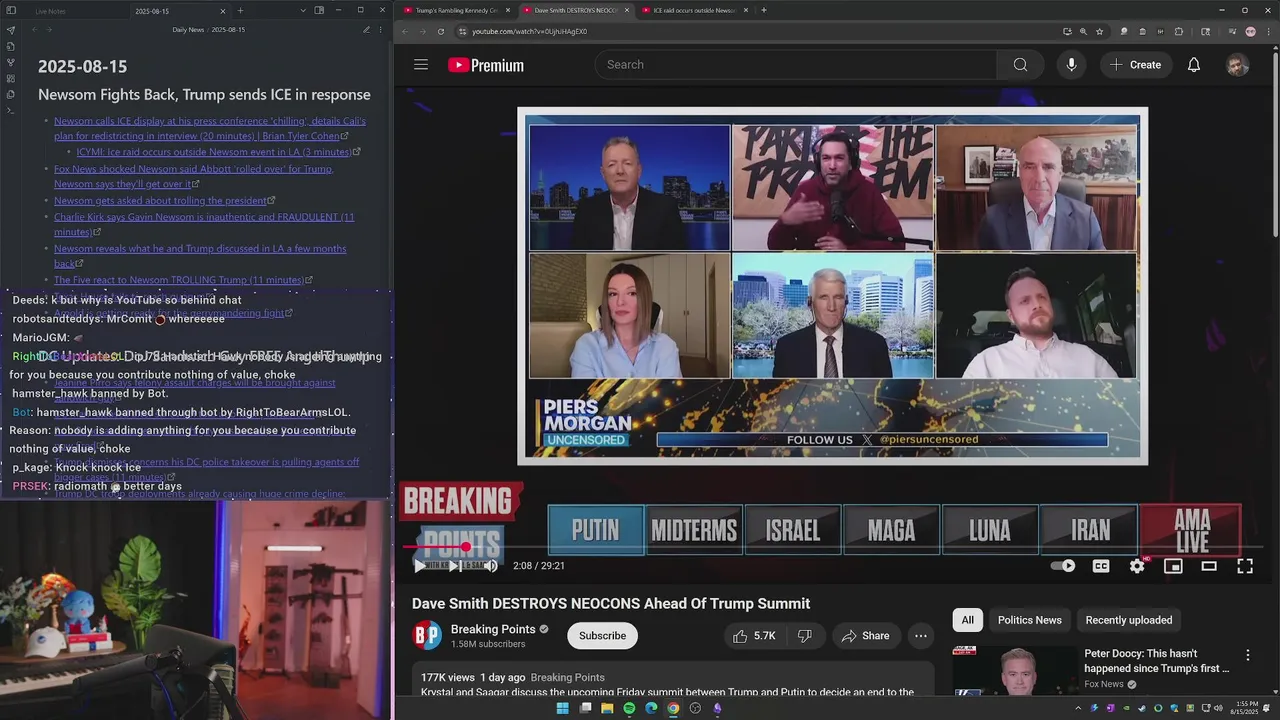Open the YouTube hamburger guide menu
Image resolution: width=1280 pixels, height=720 pixels.
click(421, 65)
